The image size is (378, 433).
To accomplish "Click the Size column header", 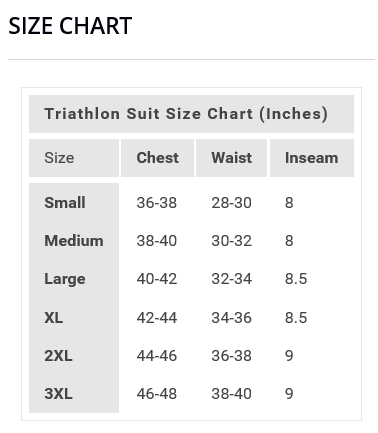I will pos(59,158).
